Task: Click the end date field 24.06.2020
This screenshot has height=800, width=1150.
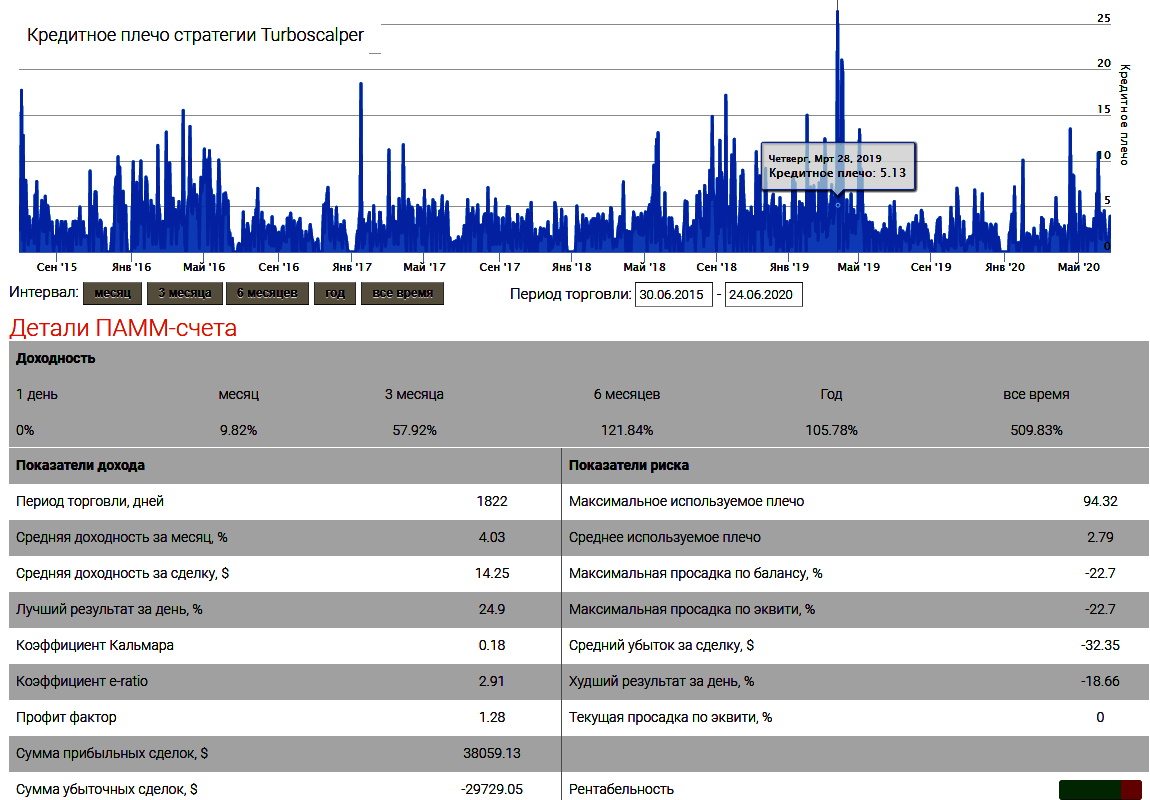Action: pos(763,295)
